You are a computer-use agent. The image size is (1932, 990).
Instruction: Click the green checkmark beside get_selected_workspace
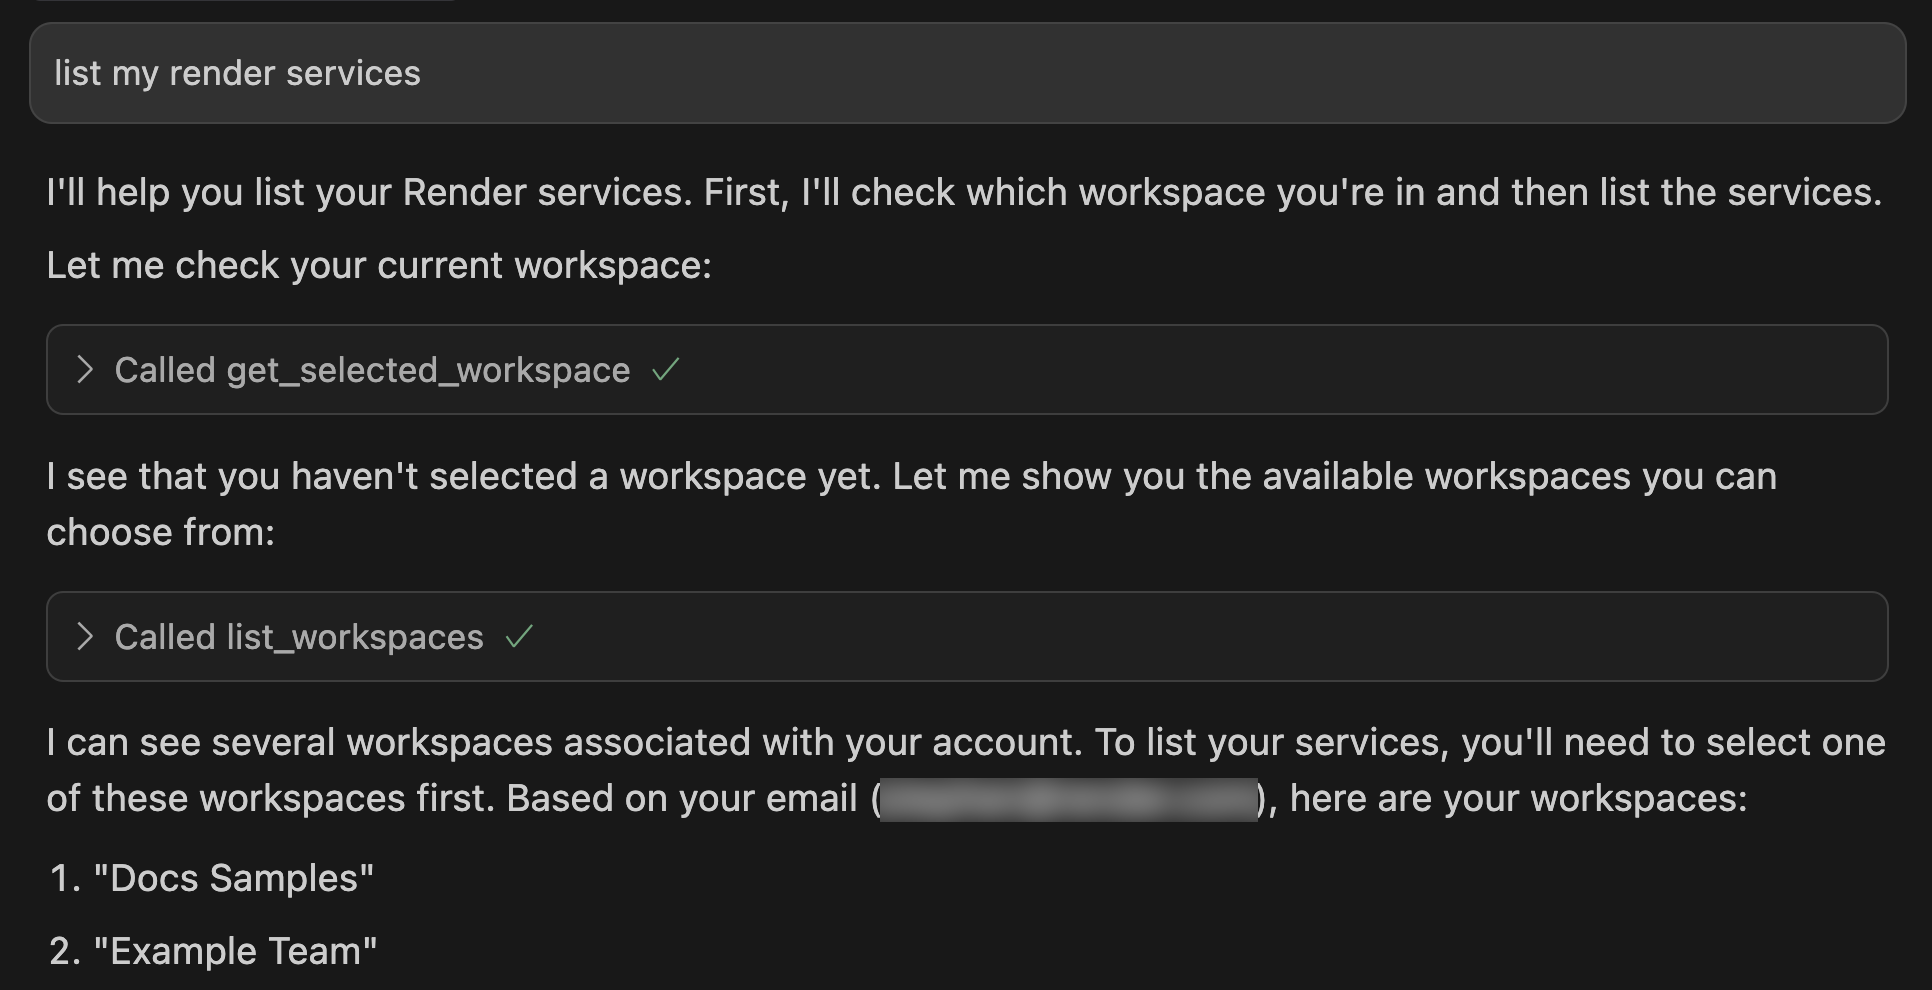tap(666, 369)
